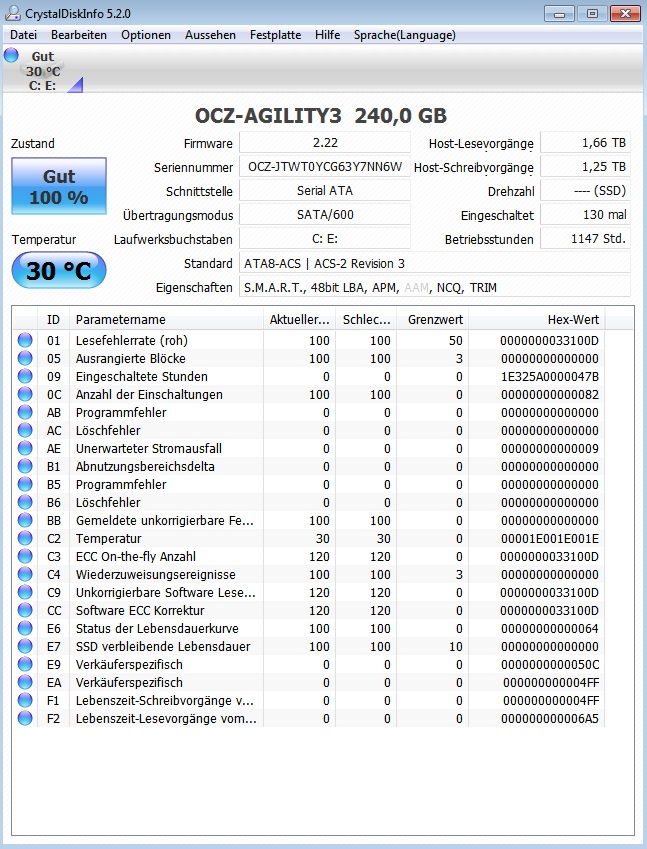The width and height of the screenshot is (647, 849).
Task: Click the ID column header
Action: (53, 319)
